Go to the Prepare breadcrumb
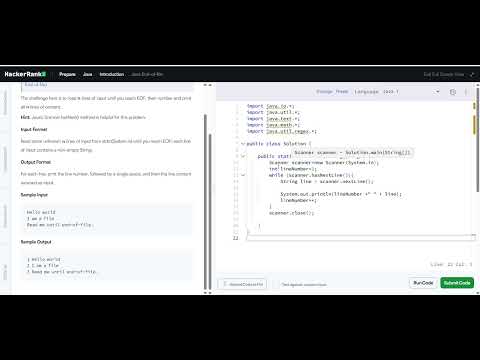 click(x=67, y=74)
